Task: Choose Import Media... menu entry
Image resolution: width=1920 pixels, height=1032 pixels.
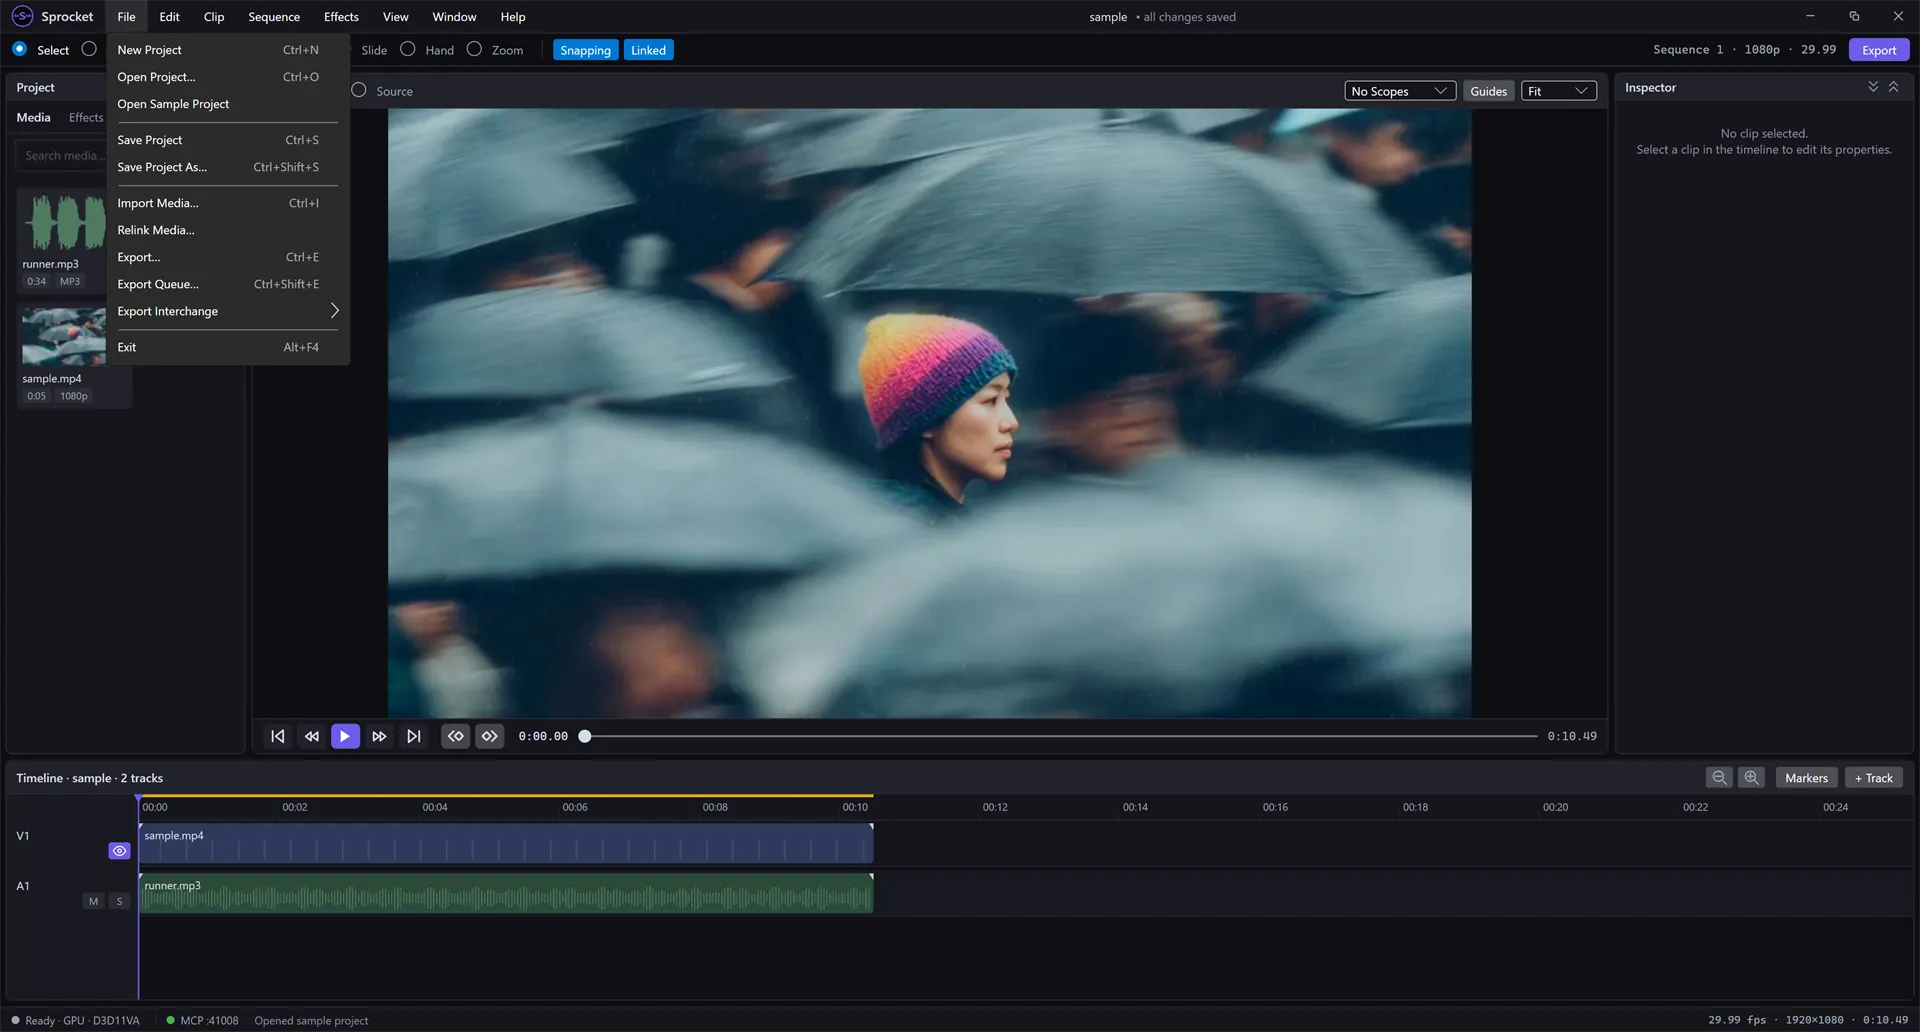Action: 228,203
